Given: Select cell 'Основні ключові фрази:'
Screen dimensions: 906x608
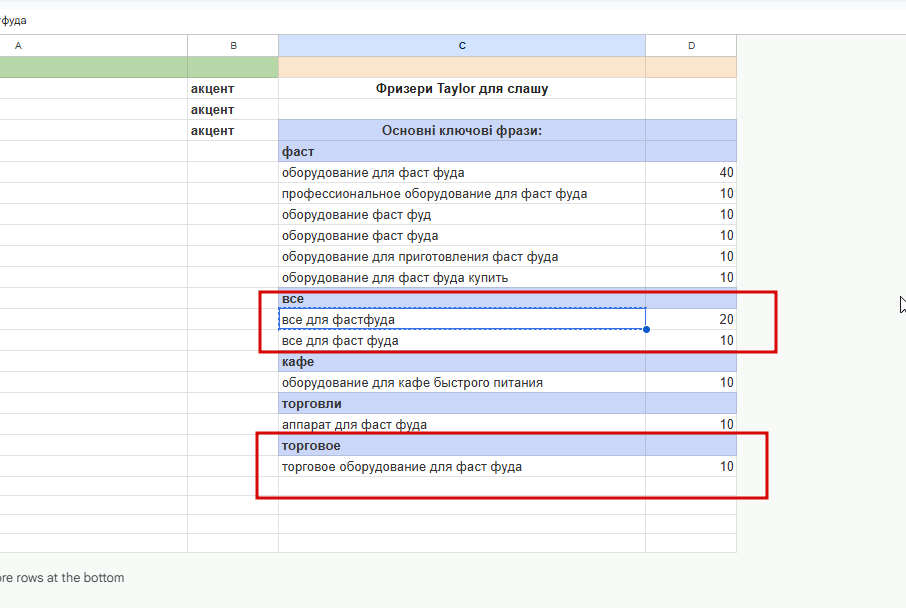Looking at the screenshot, I should pos(462,131).
